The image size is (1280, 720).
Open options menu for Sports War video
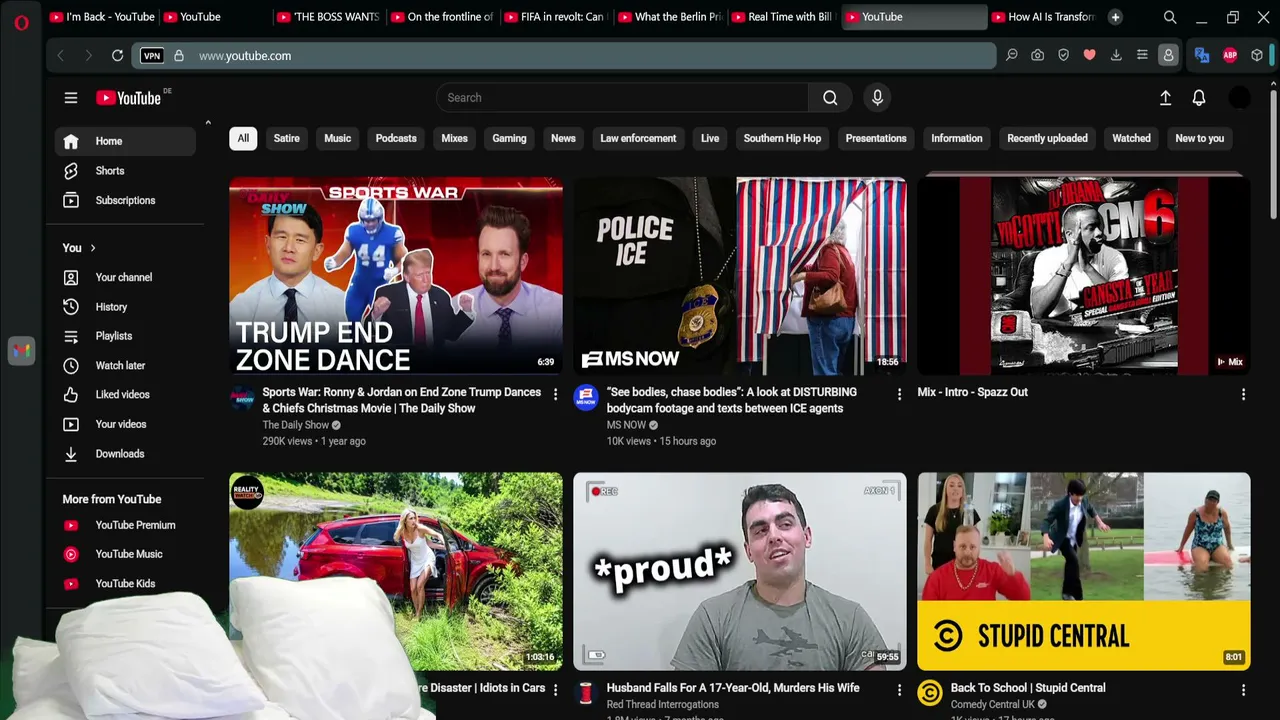coord(556,395)
